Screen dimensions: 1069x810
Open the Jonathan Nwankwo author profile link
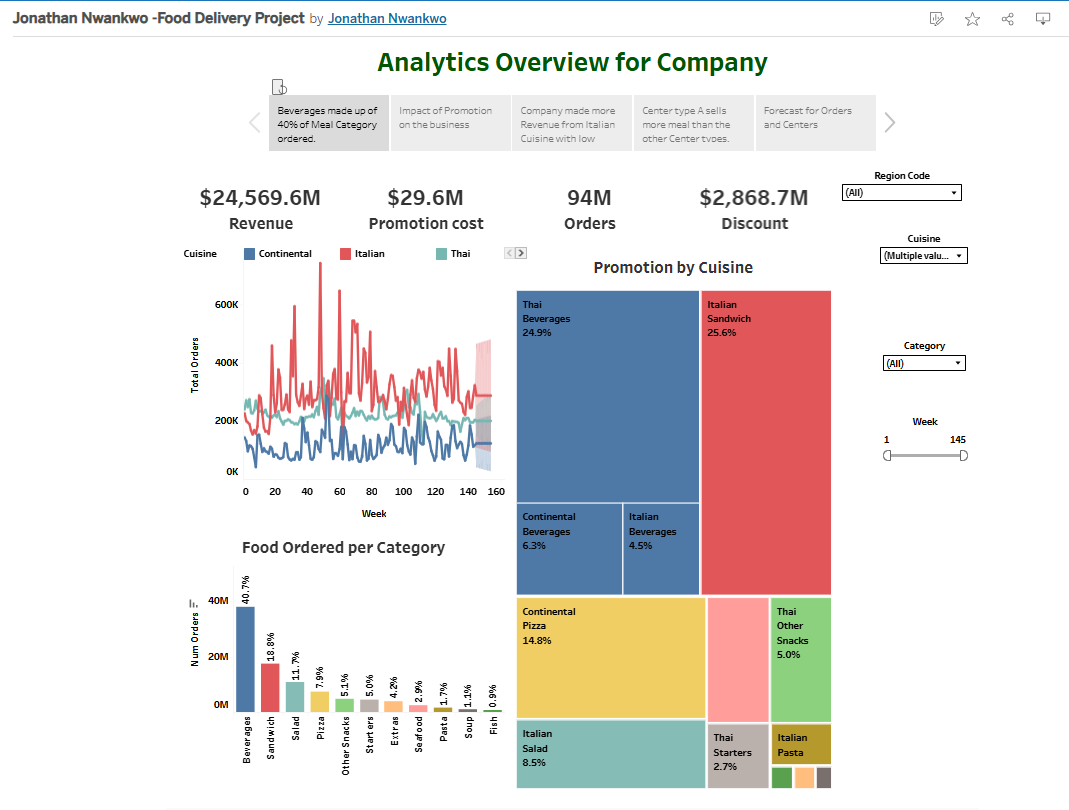387,18
